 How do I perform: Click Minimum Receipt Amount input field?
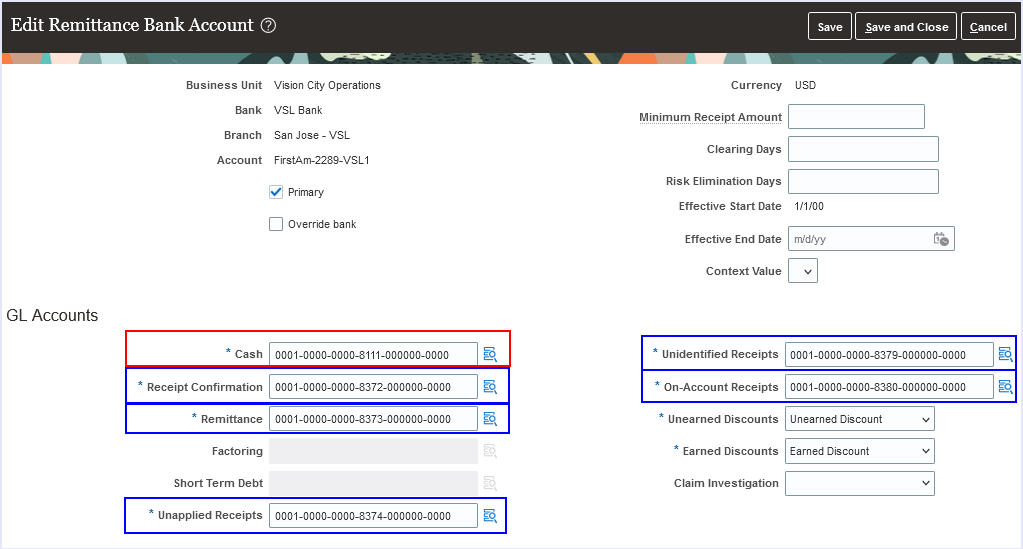pos(856,117)
